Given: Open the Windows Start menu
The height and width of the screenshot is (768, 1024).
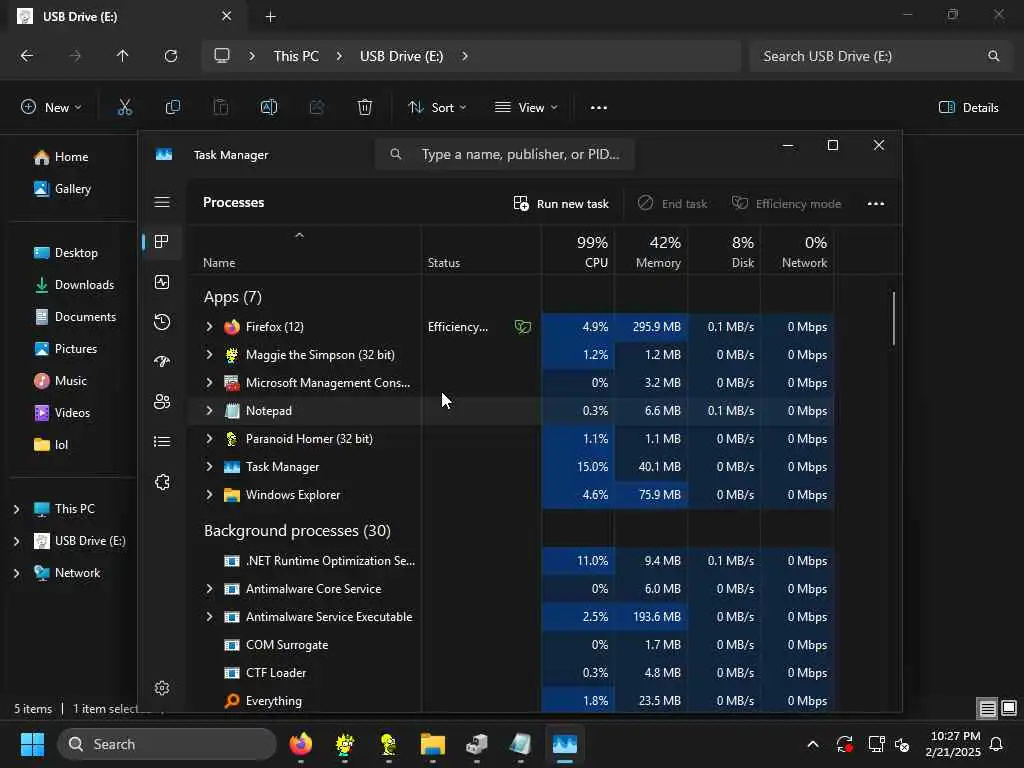Looking at the screenshot, I should click(x=32, y=744).
